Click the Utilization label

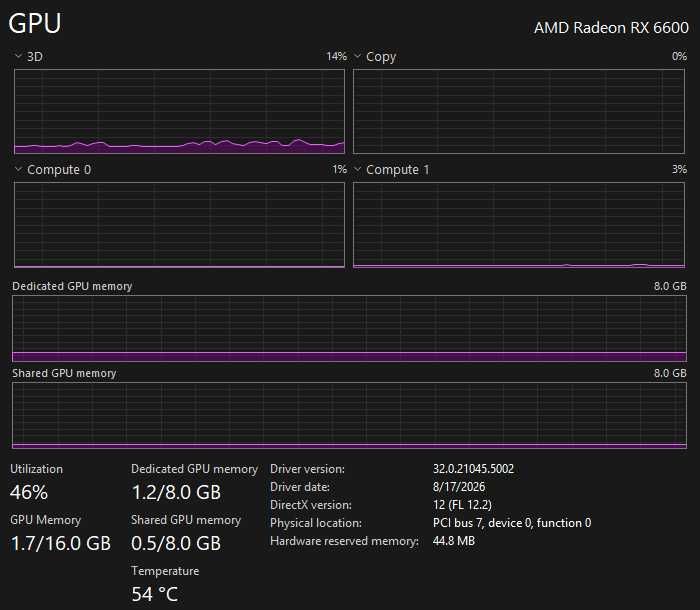[37, 469]
